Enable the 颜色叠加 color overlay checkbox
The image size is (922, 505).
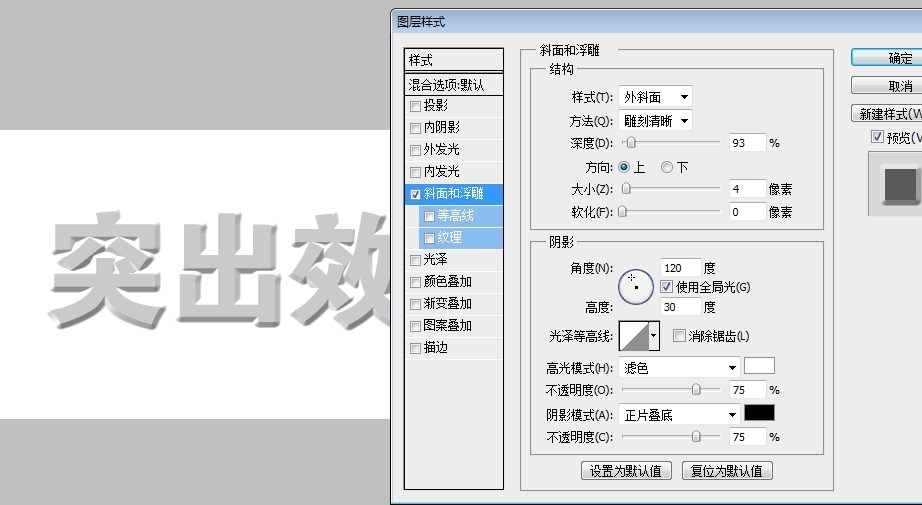point(415,282)
